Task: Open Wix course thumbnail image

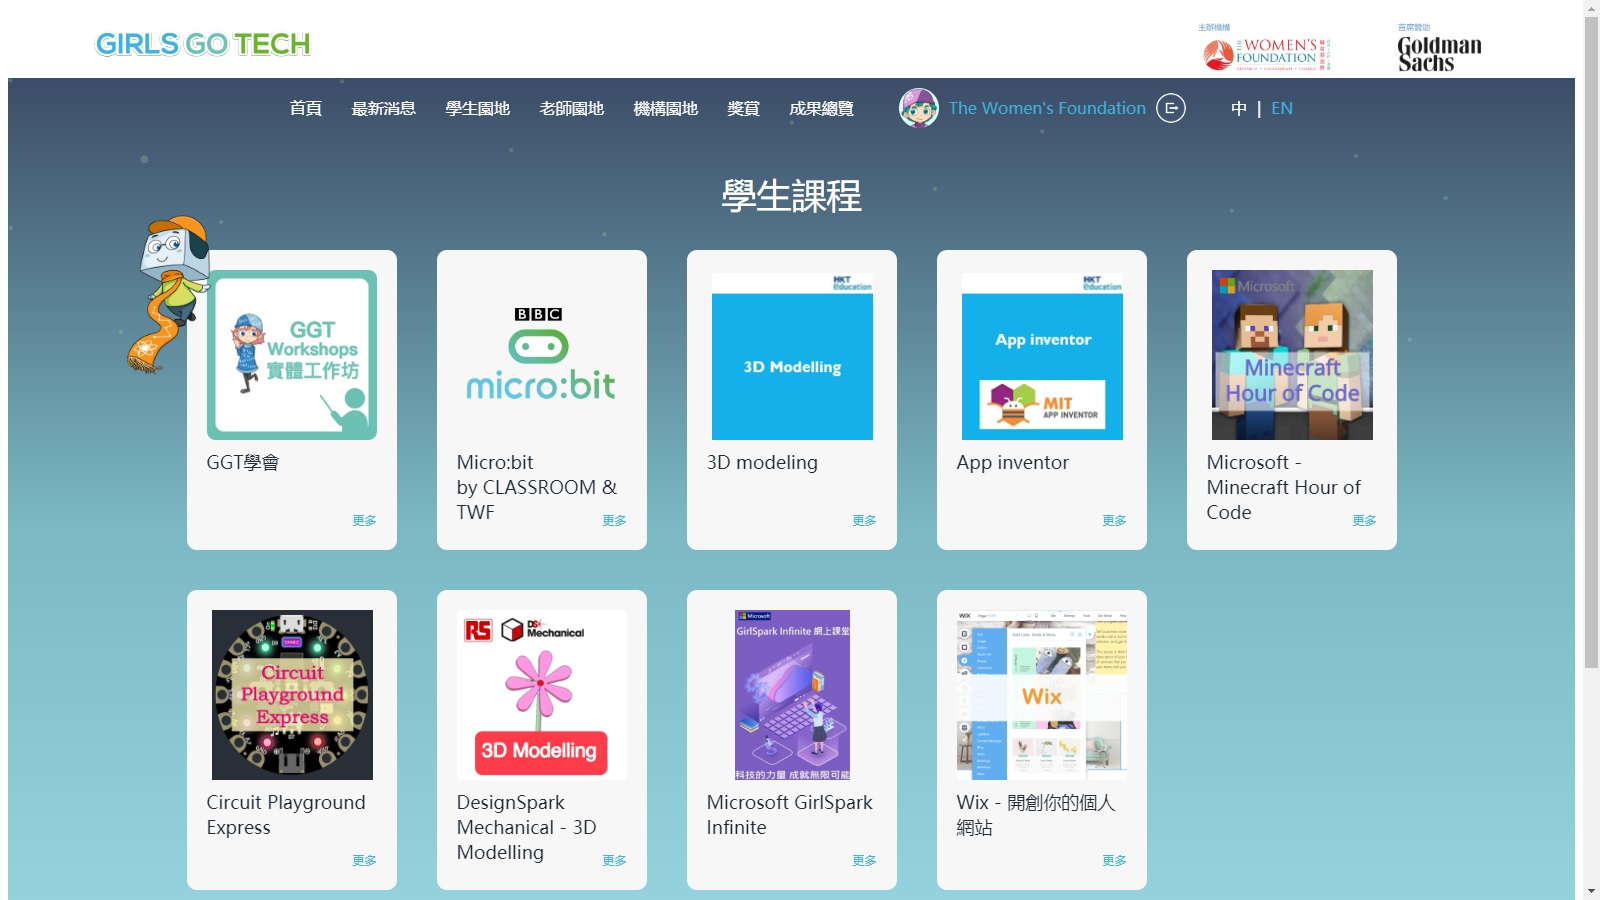Action: click(1042, 695)
